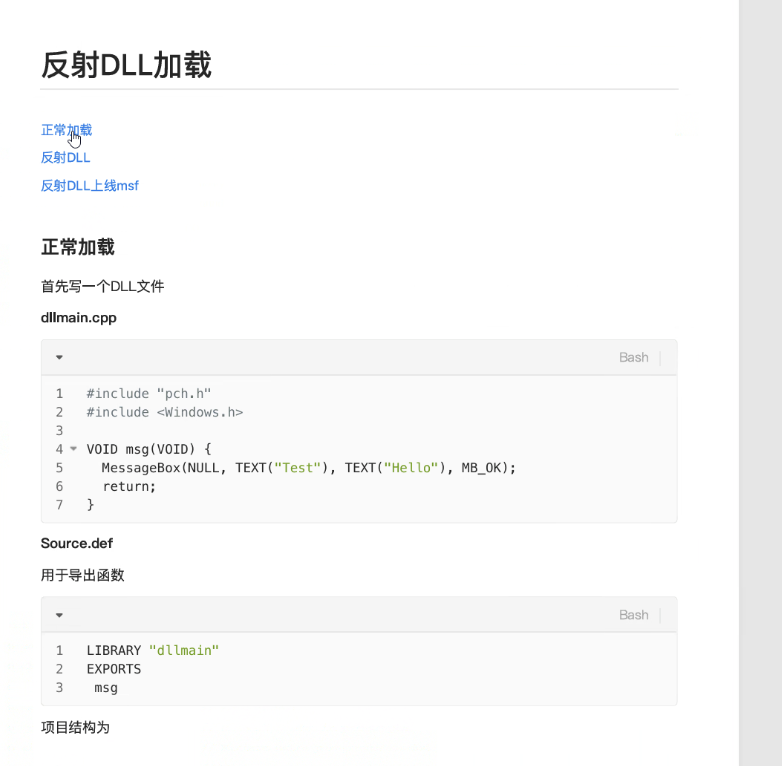Click the 反射DLL加载 page title

pos(126,65)
